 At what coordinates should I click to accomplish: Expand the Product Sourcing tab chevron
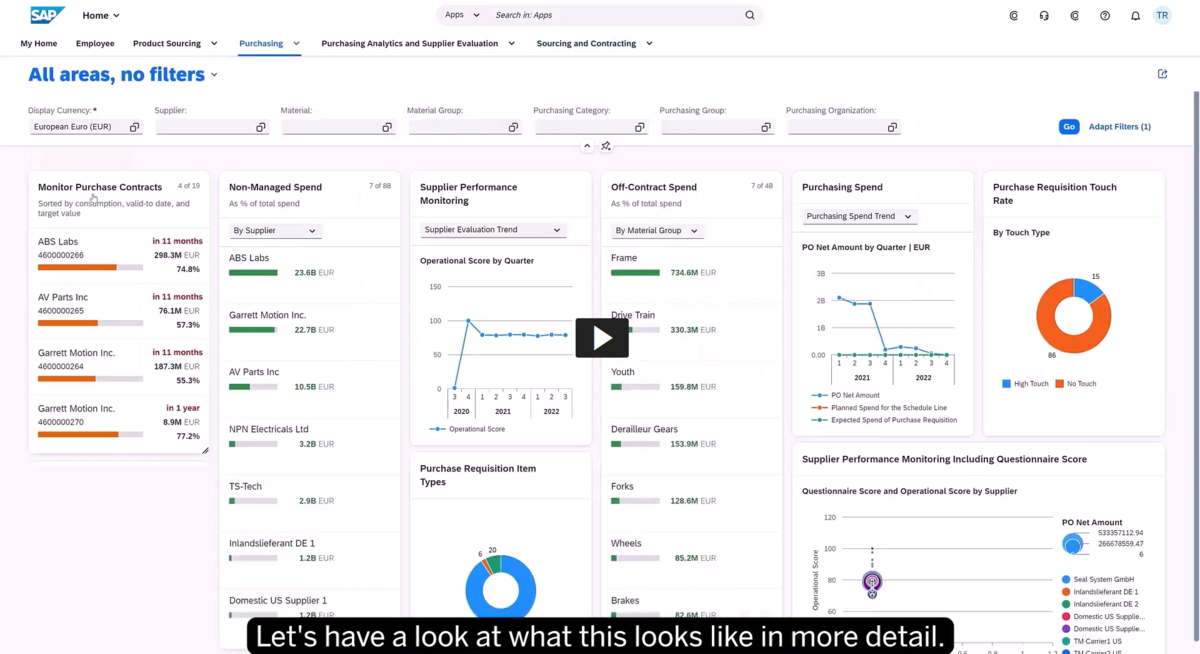click(x=214, y=44)
